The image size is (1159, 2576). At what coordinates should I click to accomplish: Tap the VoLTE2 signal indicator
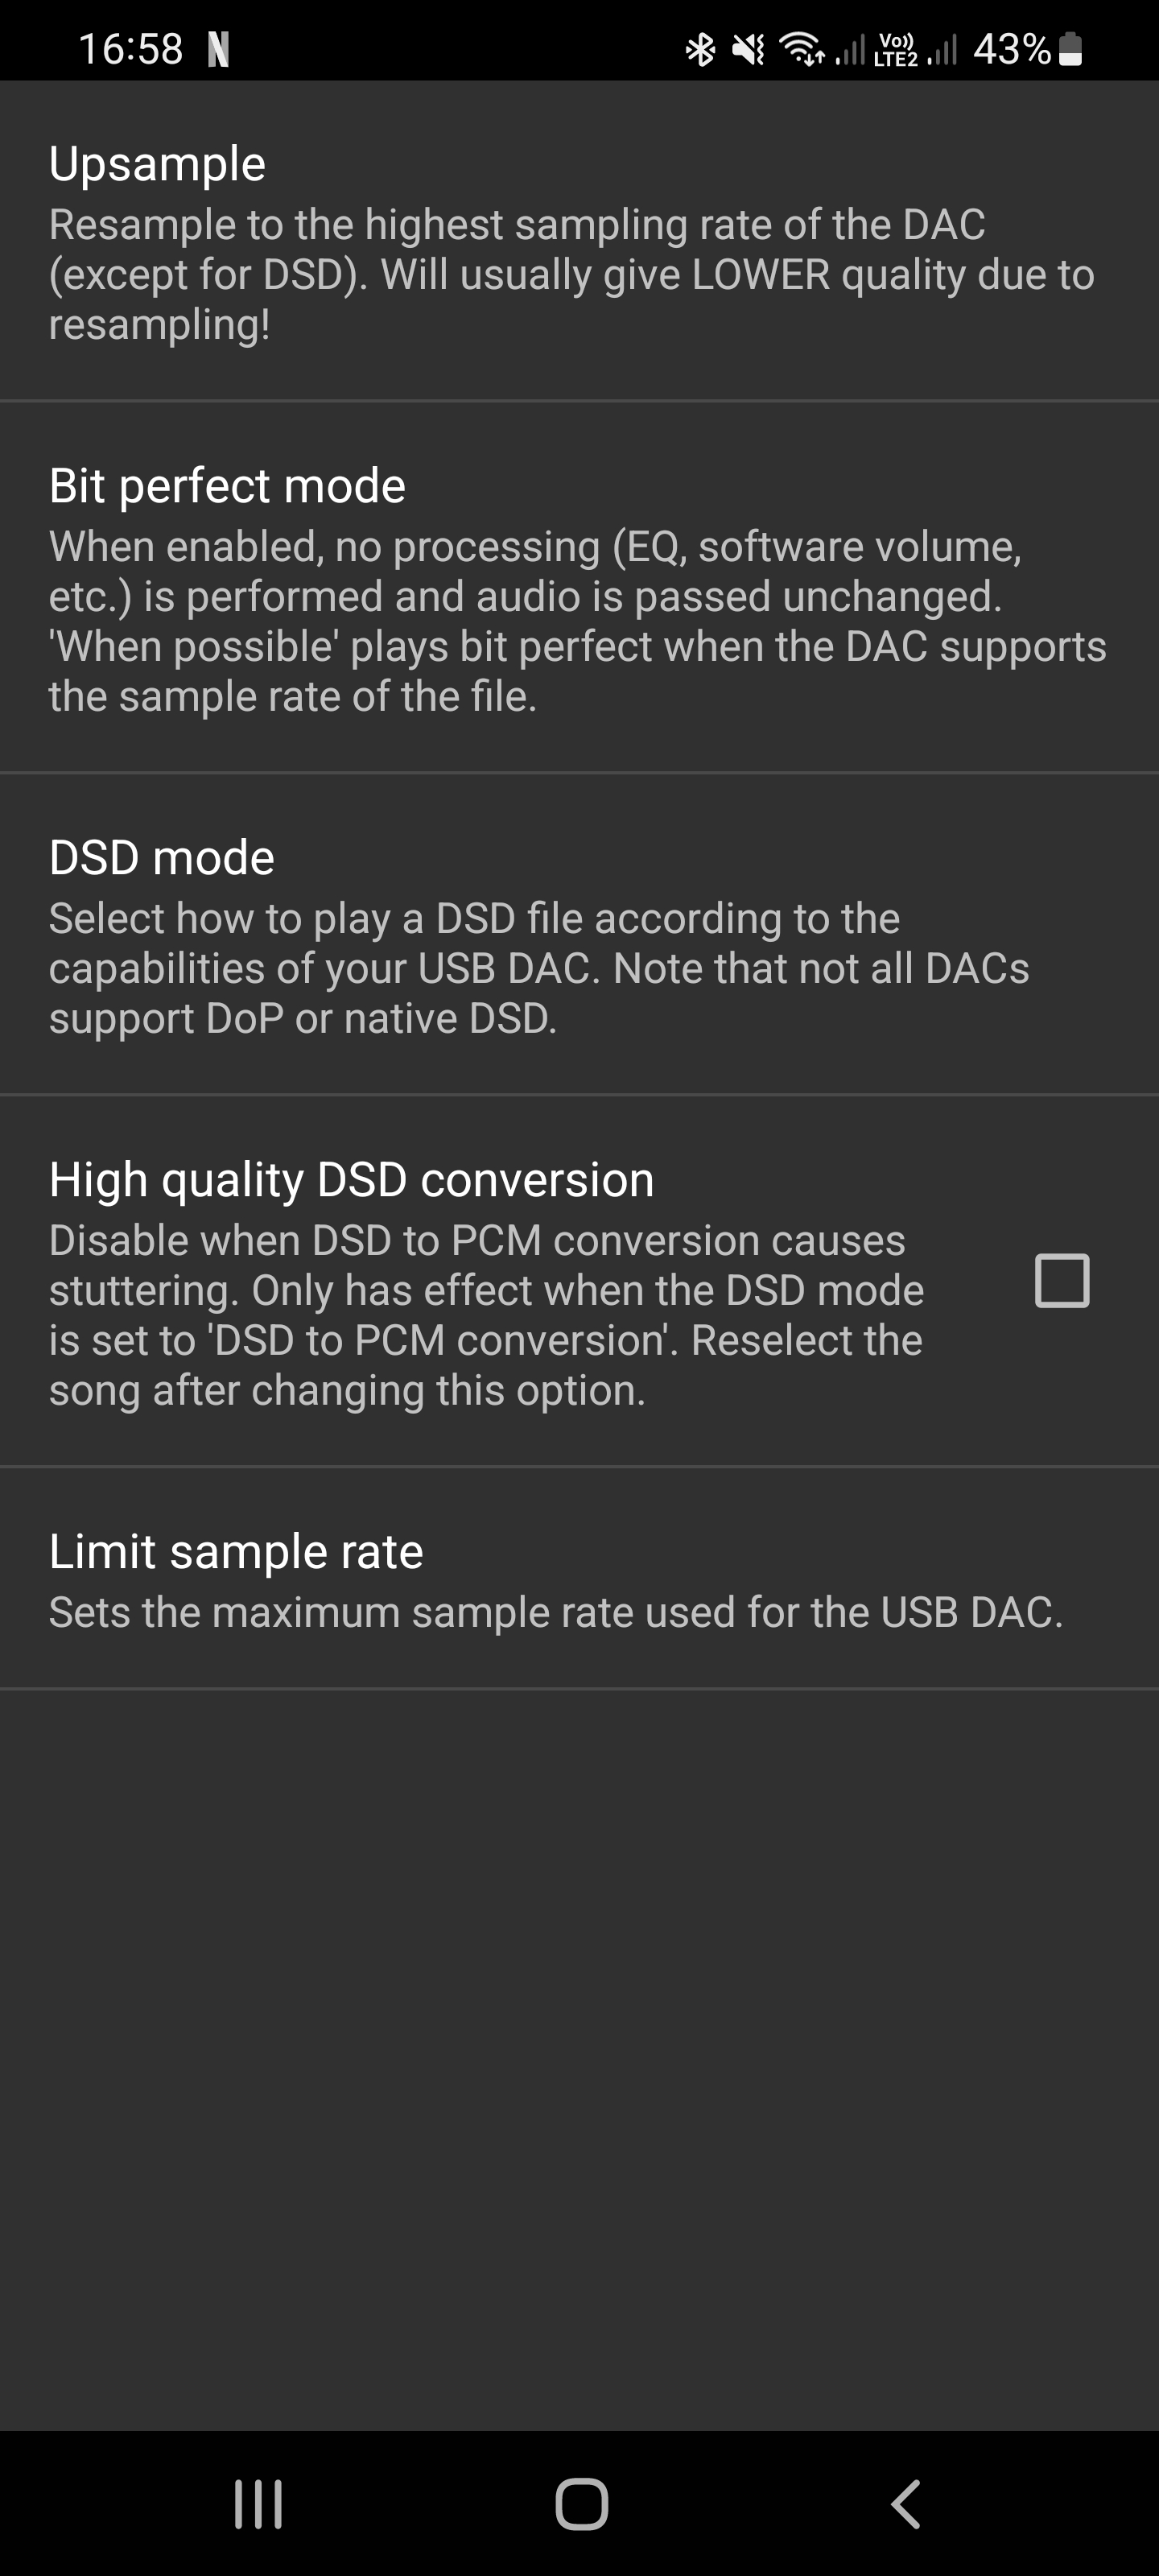click(895, 49)
